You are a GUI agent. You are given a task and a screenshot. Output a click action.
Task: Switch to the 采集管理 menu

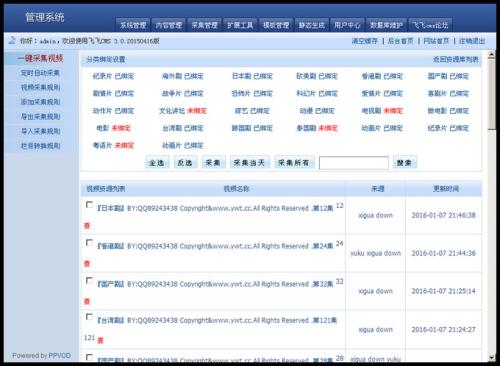pos(204,25)
